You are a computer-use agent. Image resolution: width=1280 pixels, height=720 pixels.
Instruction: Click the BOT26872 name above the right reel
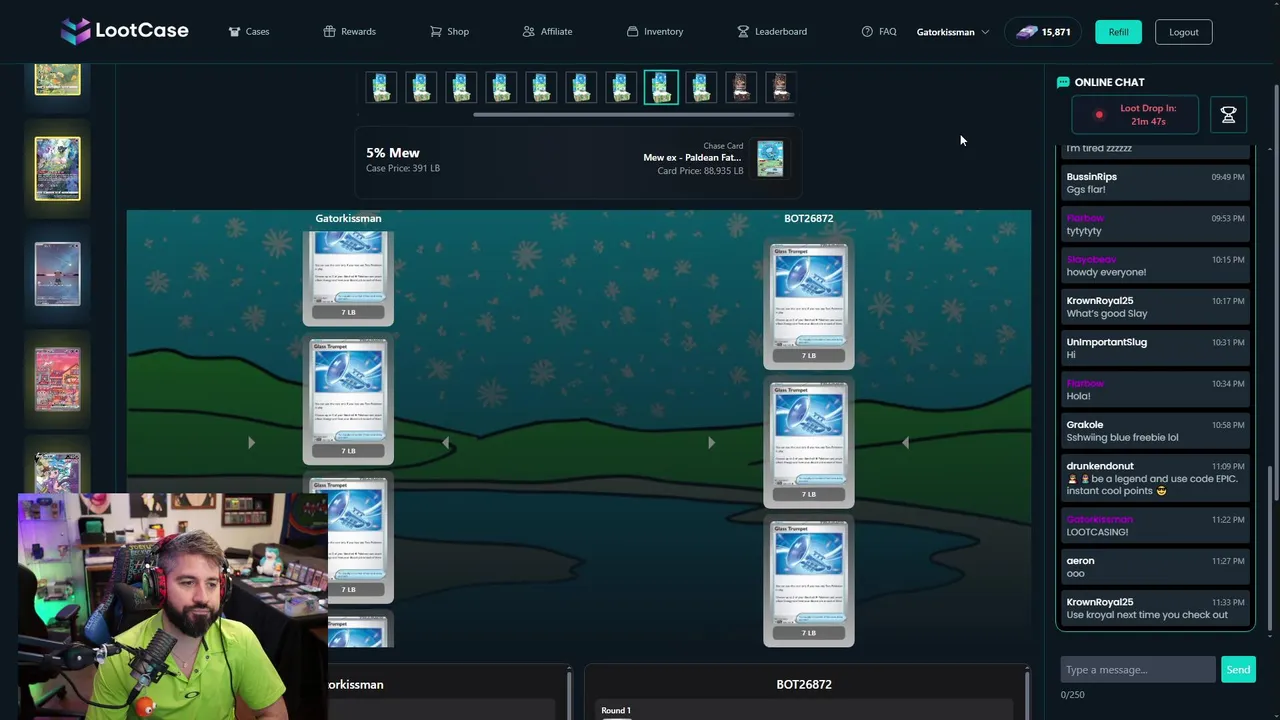click(x=808, y=218)
